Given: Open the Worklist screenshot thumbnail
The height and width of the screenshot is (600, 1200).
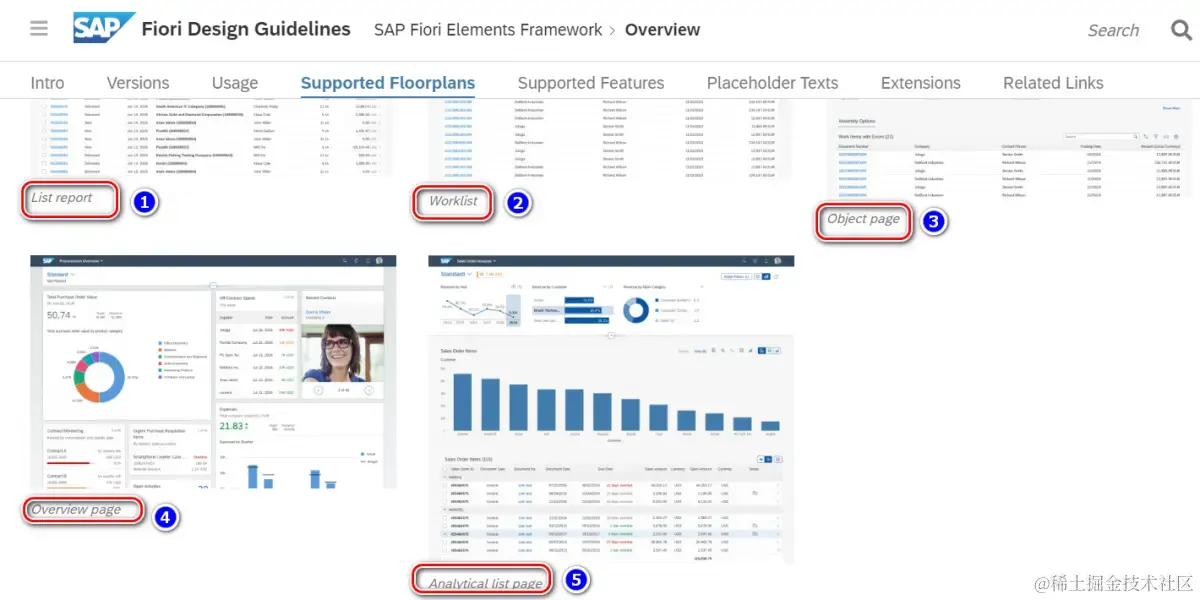Looking at the screenshot, I should [611, 138].
